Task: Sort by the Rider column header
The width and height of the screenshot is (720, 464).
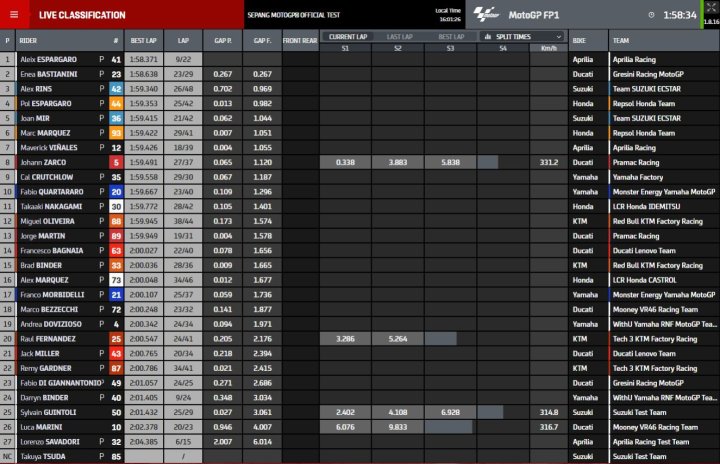Action: click(x=28, y=41)
